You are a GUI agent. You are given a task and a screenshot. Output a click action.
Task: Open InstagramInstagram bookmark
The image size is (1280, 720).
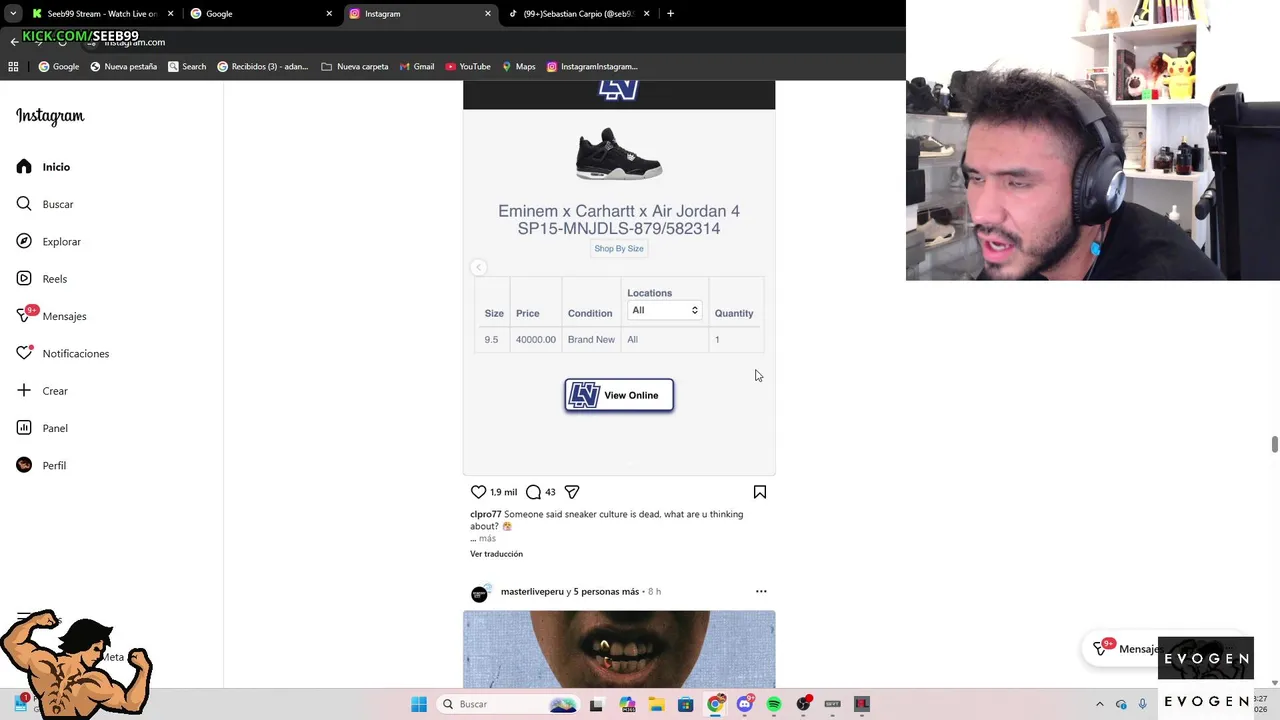[592, 67]
